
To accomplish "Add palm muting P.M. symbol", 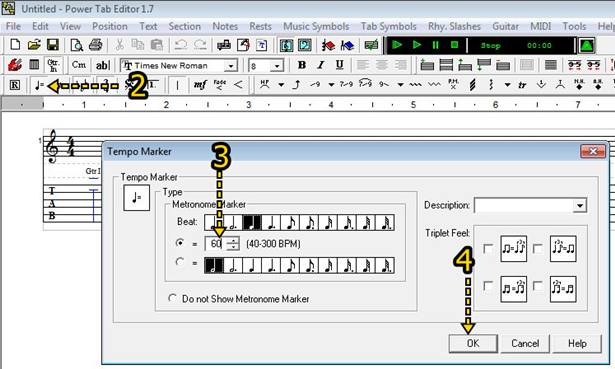I will tap(453, 84).
